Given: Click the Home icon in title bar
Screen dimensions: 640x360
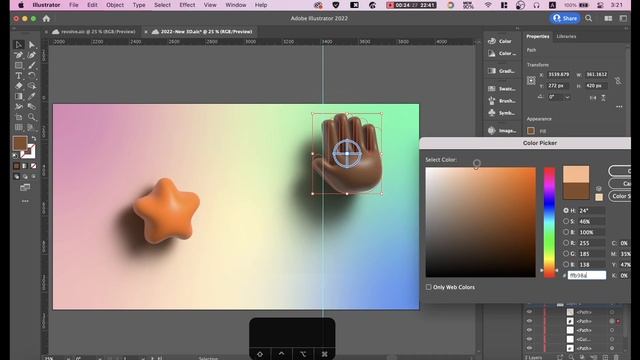Looking at the screenshot, I should (x=46, y=18).
